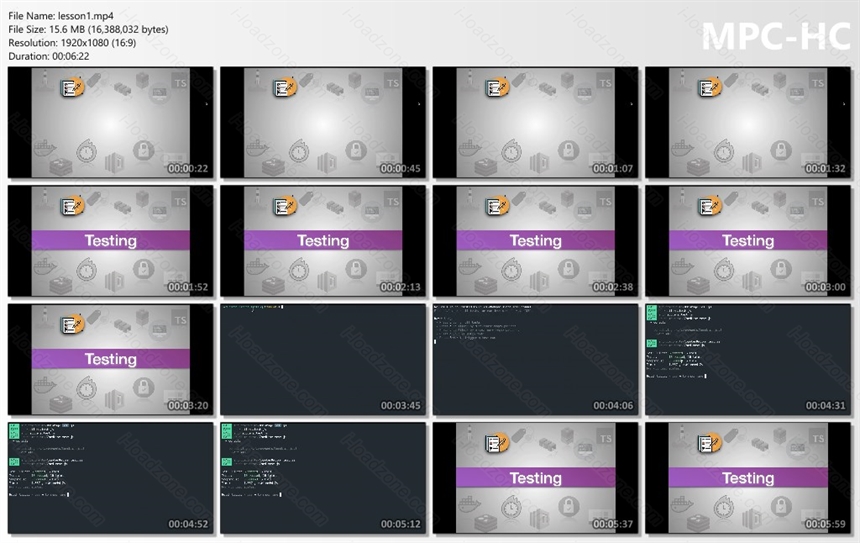Click the flaming stopwatch icon in 00:05:59 frame

click(724, 506)
